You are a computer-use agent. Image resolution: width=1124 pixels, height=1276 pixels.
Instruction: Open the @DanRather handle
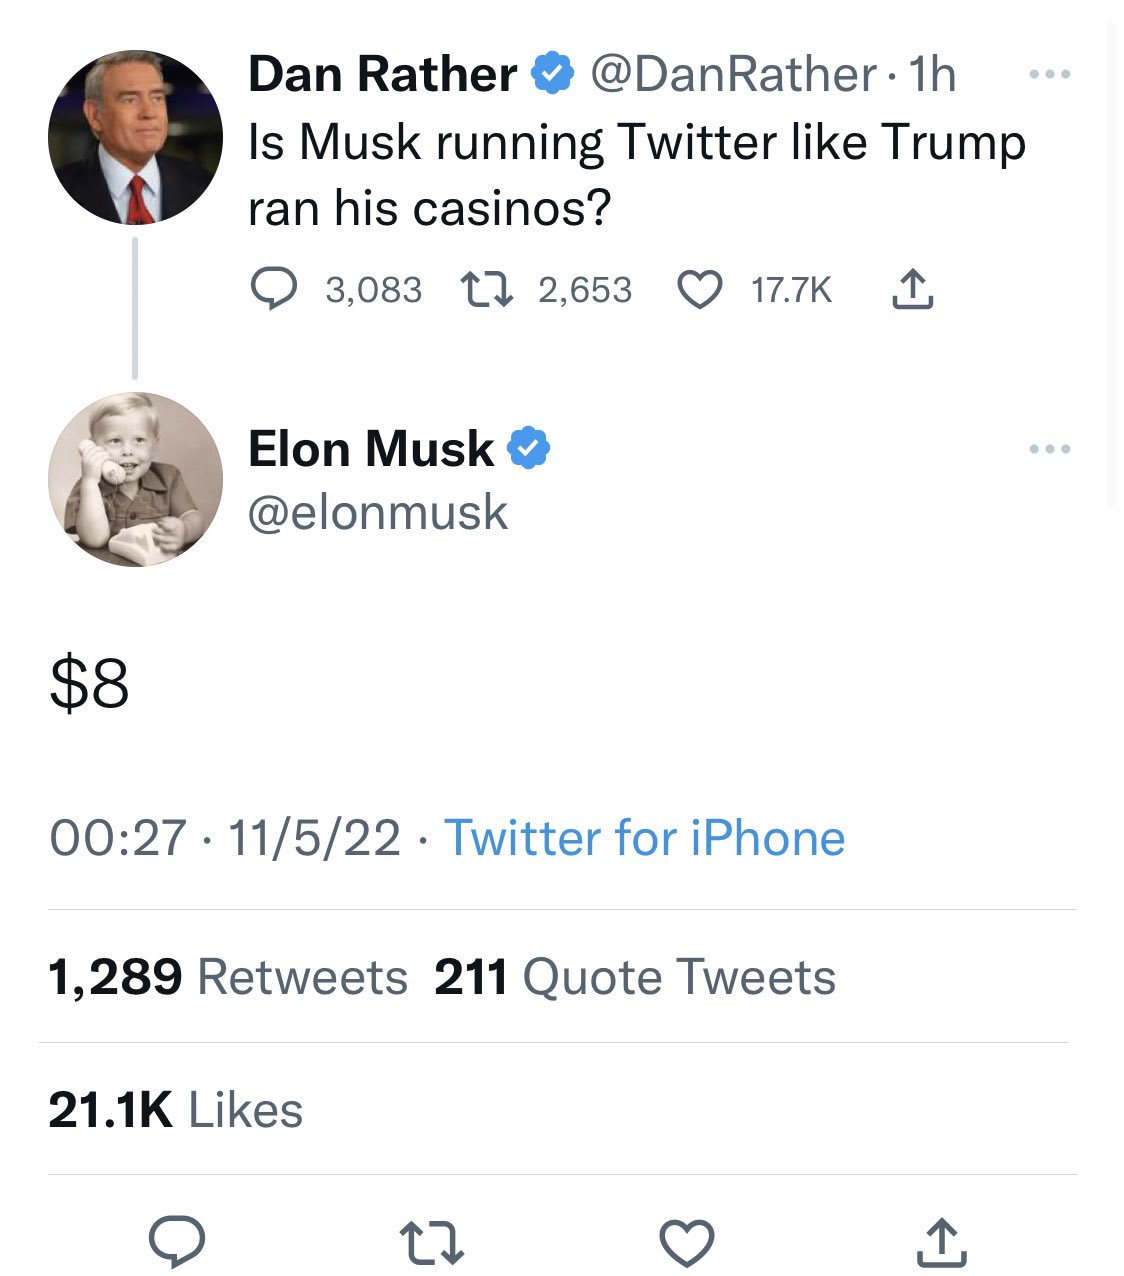(733, 75)
